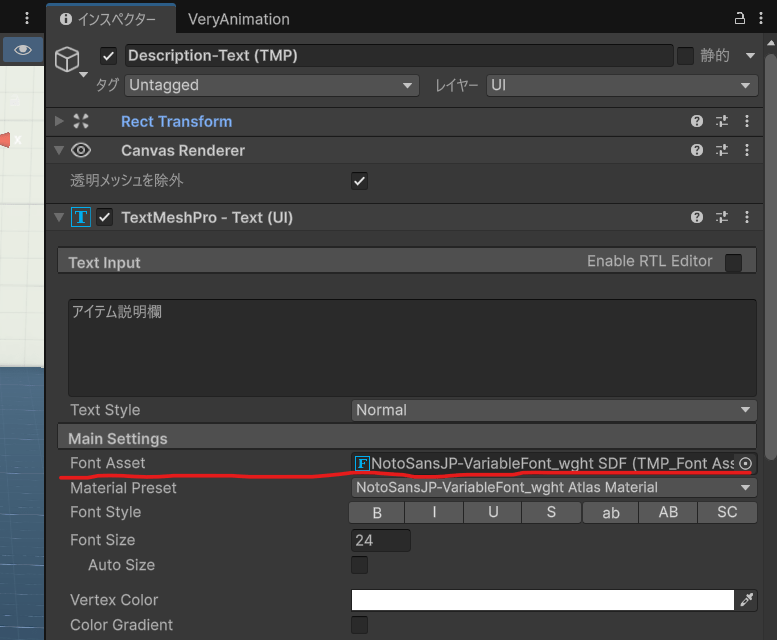Open the white Vertex Color swatch
This screenshot has height=640, width=777.
click(542, 600)
